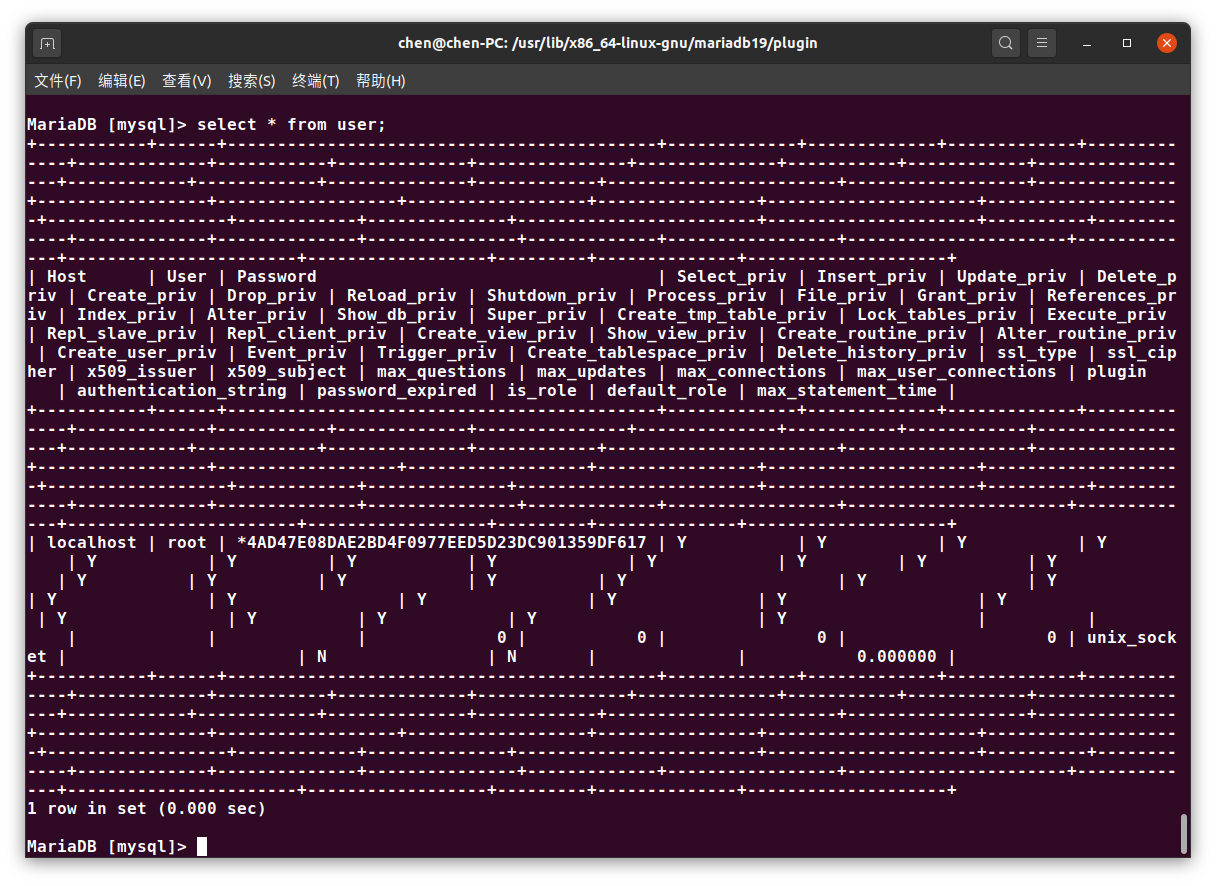Open the 查看(V) menu
Image resolution: width=1216 pixels, height=886 pixels.
tap(187, 81)
